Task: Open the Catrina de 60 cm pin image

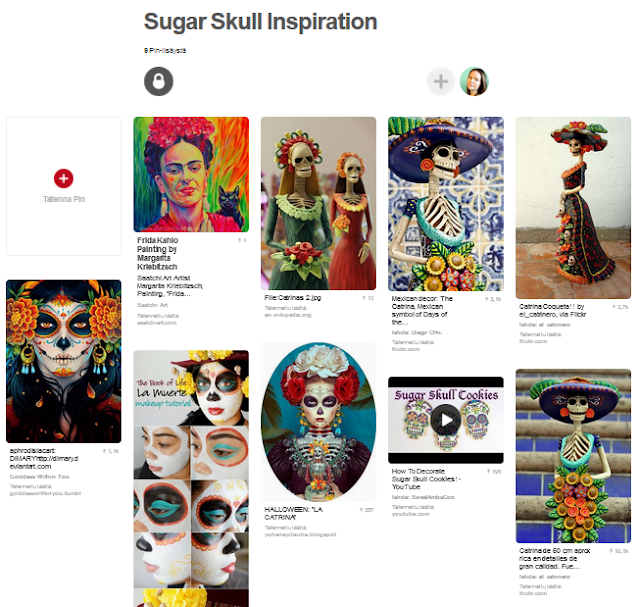Action: click(573, 456)
